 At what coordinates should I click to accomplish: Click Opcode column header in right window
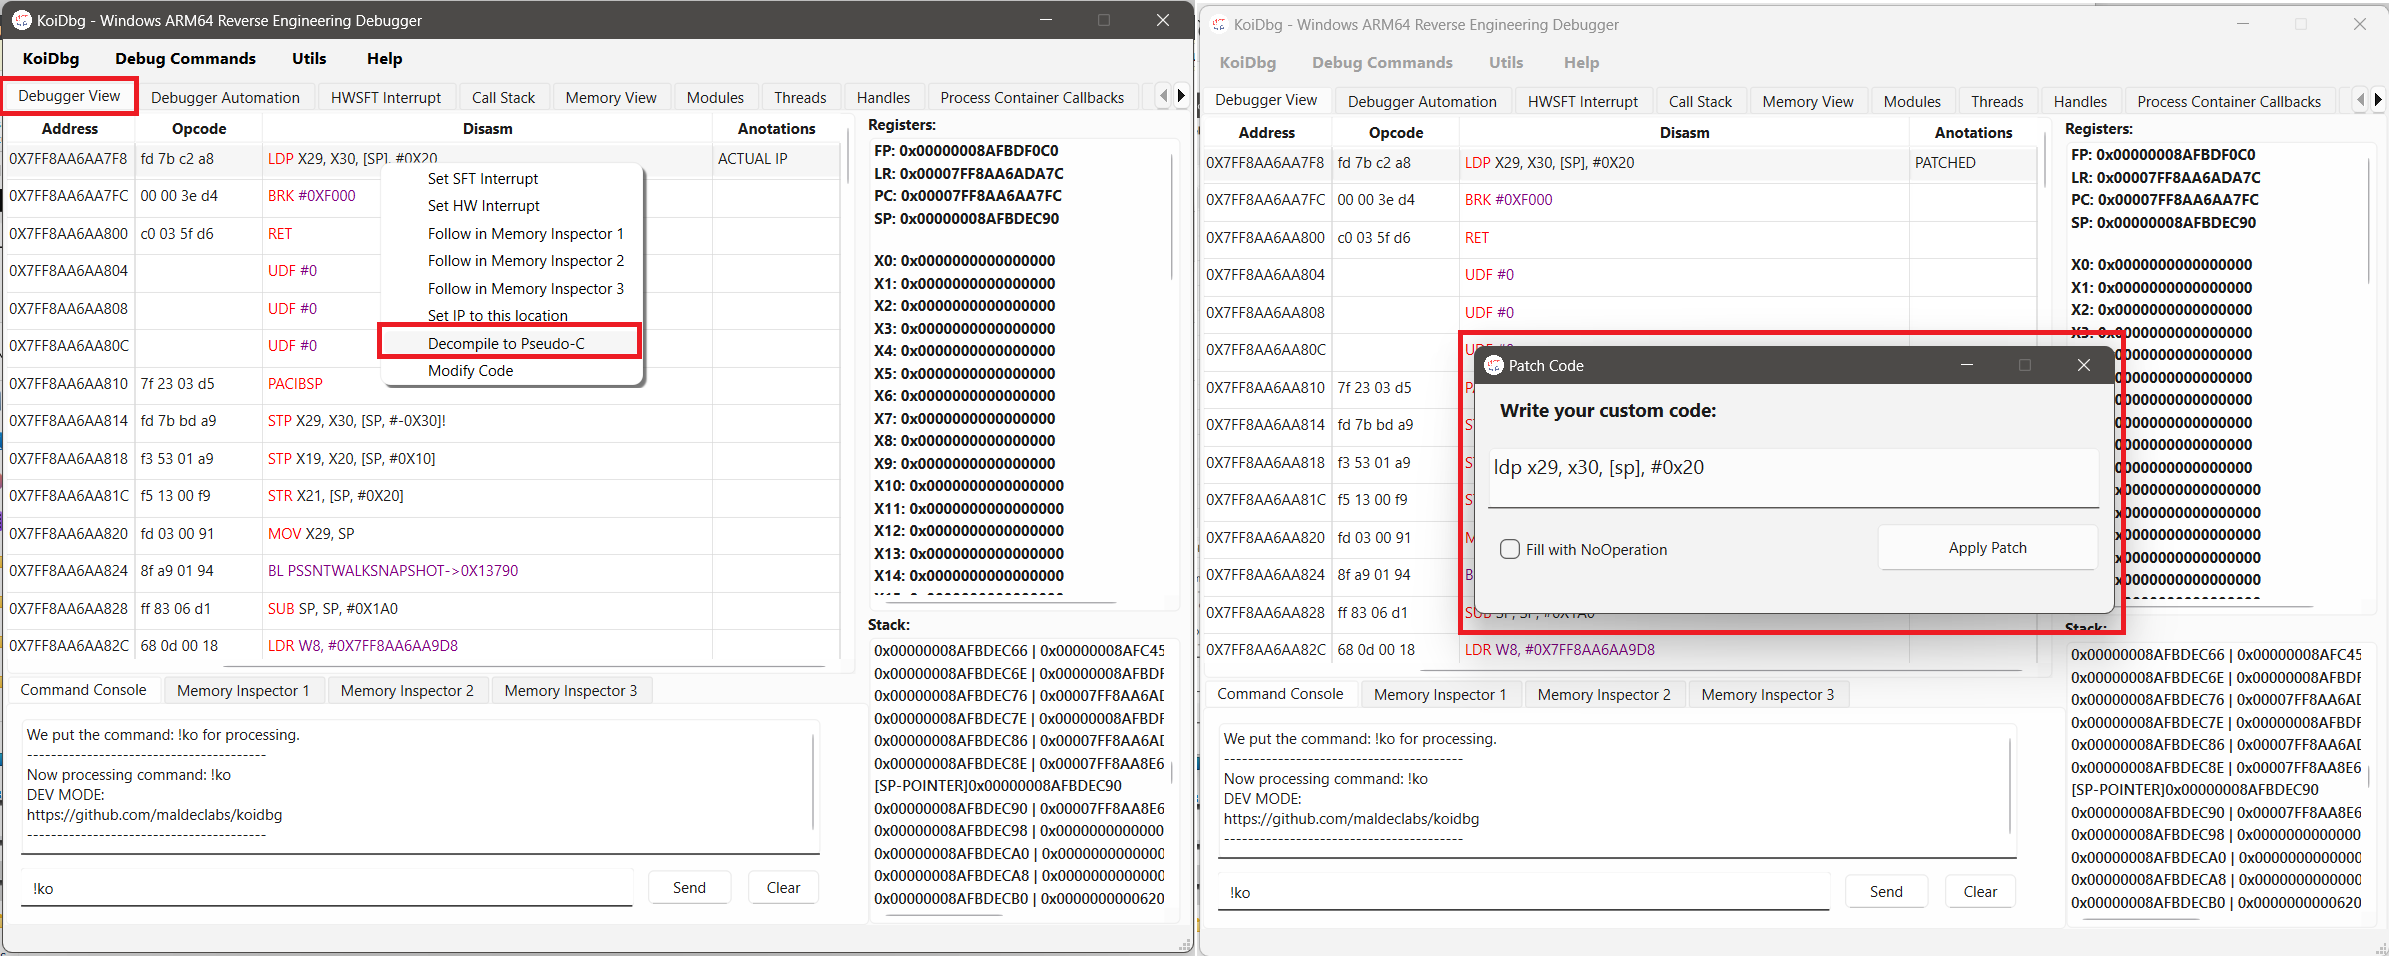point(1396,132)
